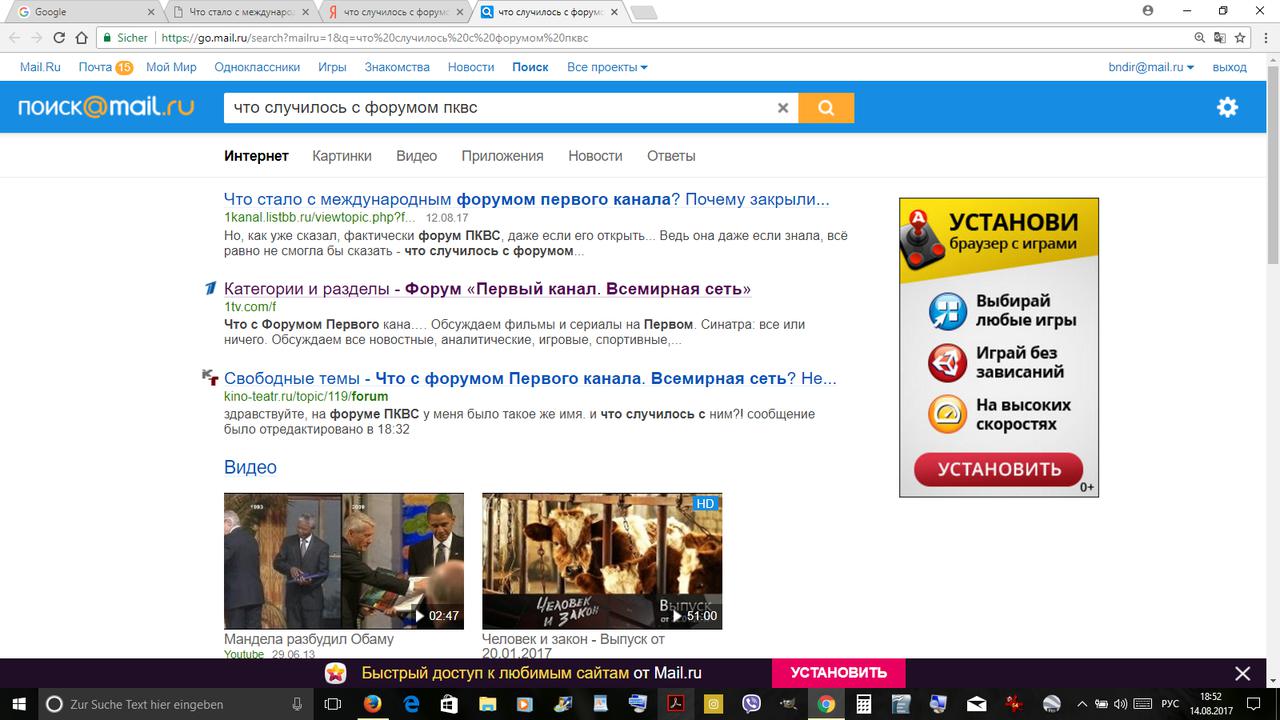
Task: Open the Action Center notification icon
Action: (x=1256, y=704)
